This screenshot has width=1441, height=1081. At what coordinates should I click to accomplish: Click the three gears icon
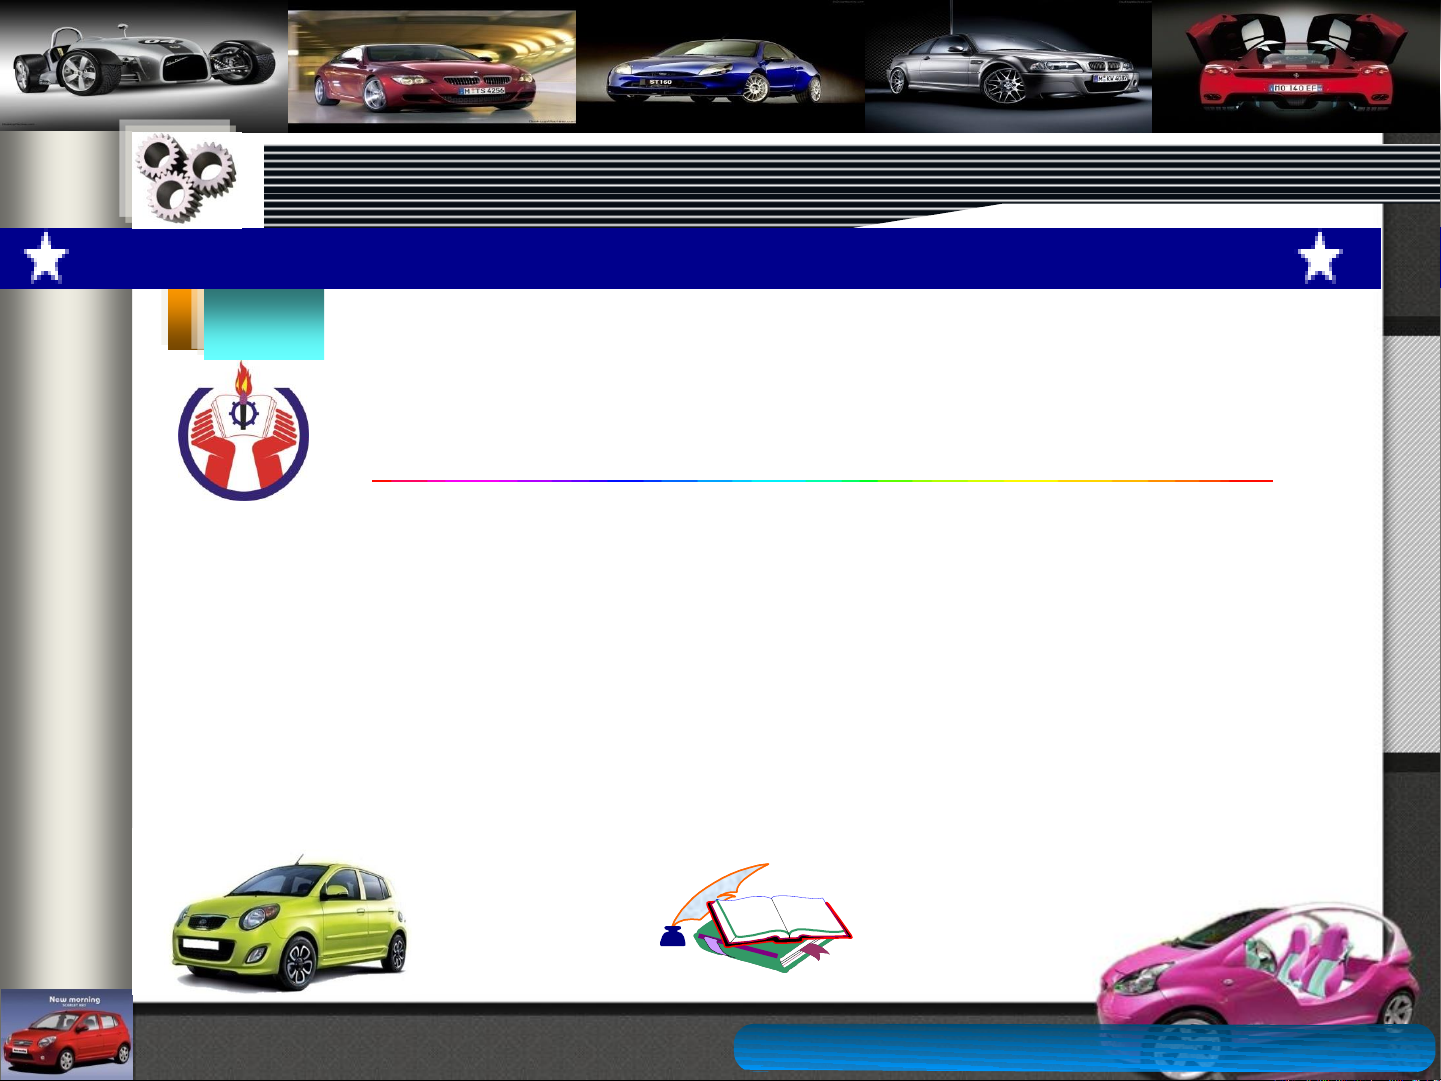pyautogui.click(x=187, y=180)
